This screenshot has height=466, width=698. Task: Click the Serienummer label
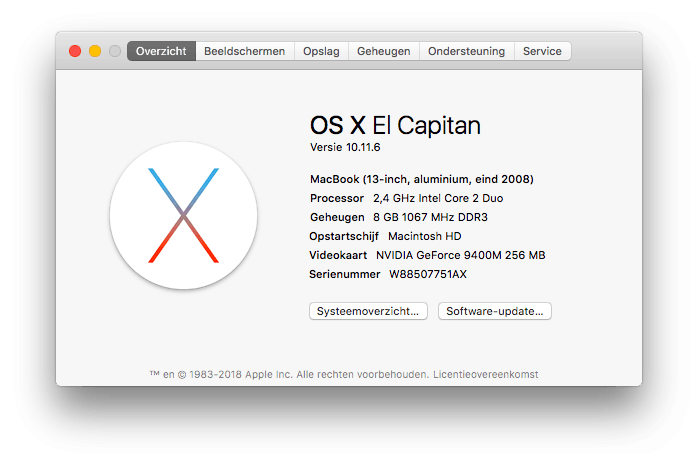pos(345,274)
